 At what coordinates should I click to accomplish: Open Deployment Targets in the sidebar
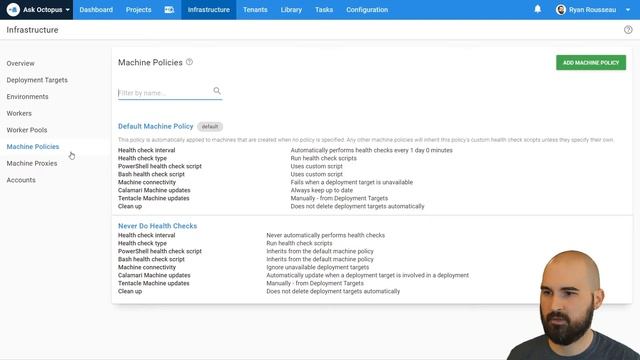pyautogui.click(x=37, y=80)
